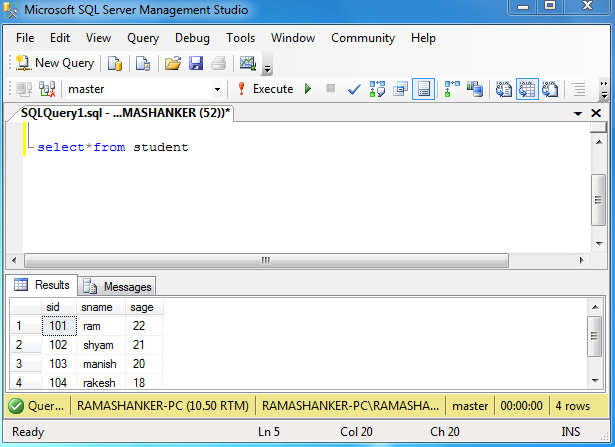Click the query editor scroll up arrow

click(x=599, y=142)
